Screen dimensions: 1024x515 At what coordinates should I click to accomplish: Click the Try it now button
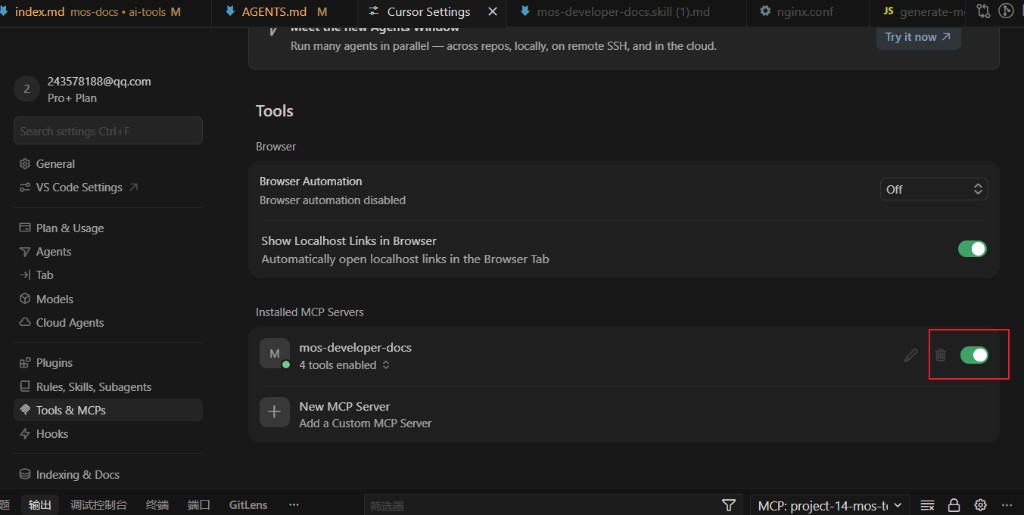click(x=918, y=37)
